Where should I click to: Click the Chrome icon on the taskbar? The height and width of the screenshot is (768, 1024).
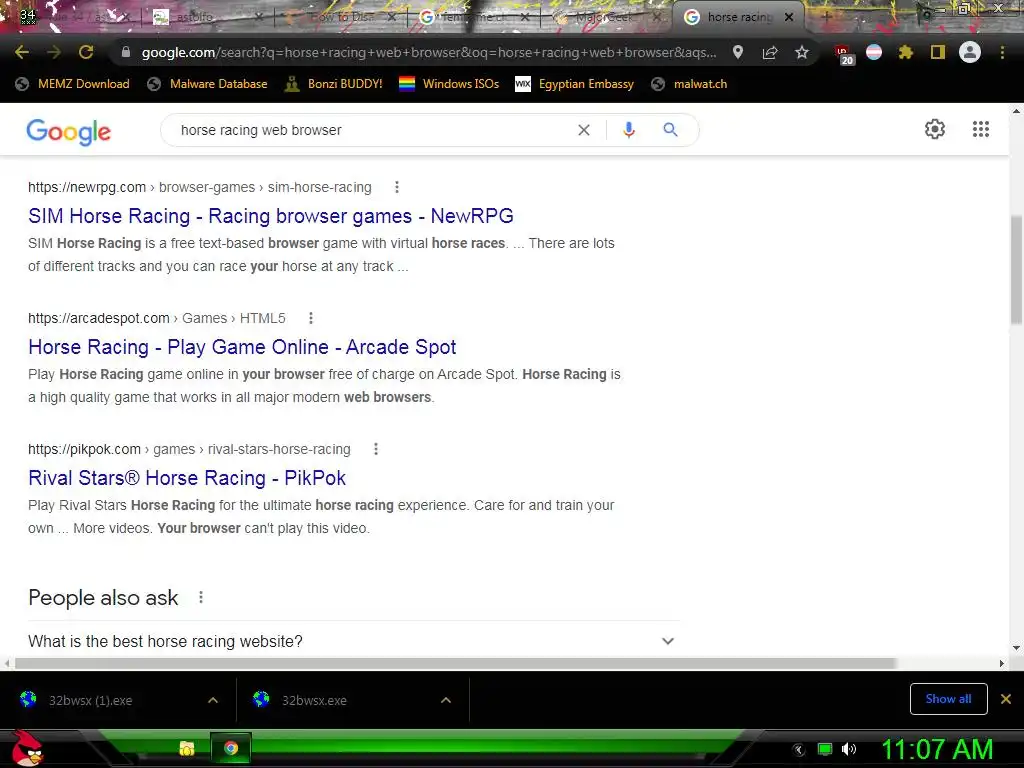[x=231, y=748]
